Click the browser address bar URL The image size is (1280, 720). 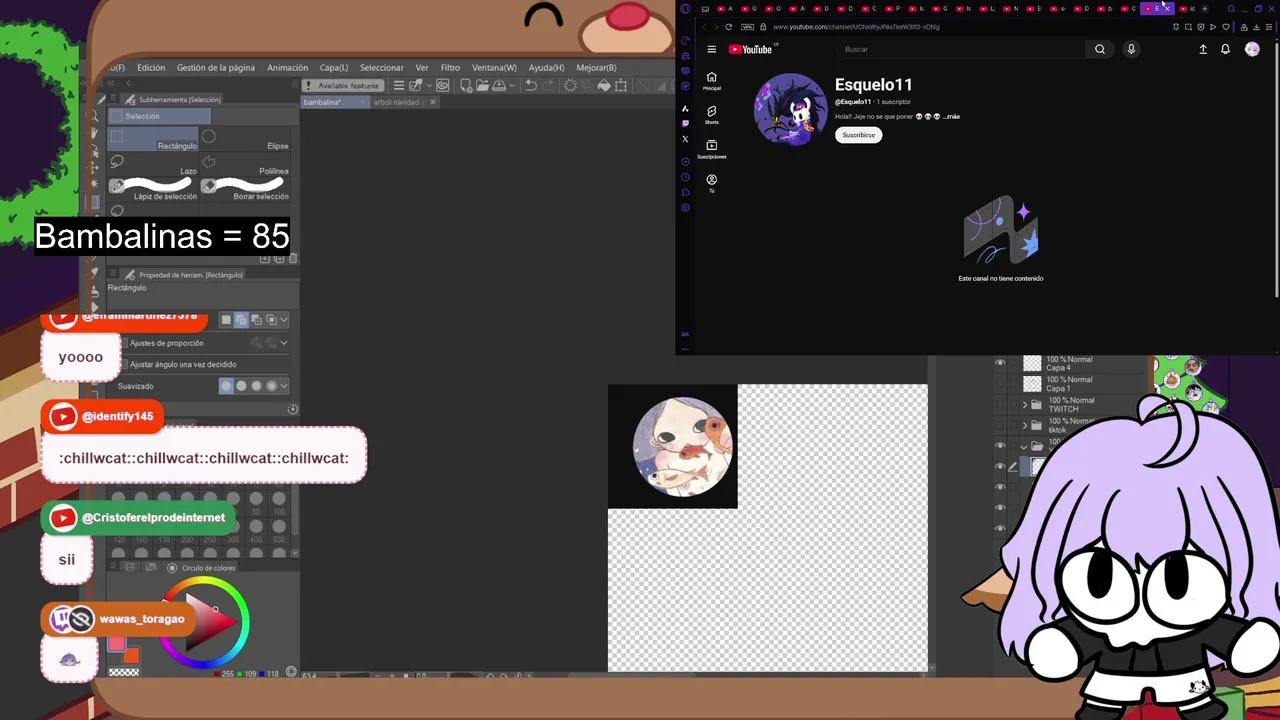coord(856,27)
